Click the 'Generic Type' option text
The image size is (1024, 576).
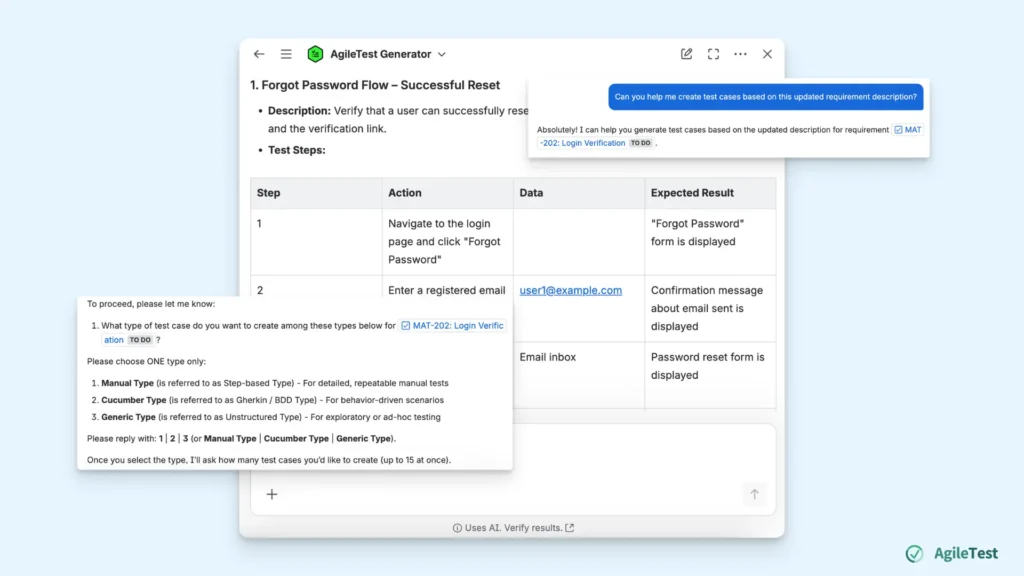(128, 417)
